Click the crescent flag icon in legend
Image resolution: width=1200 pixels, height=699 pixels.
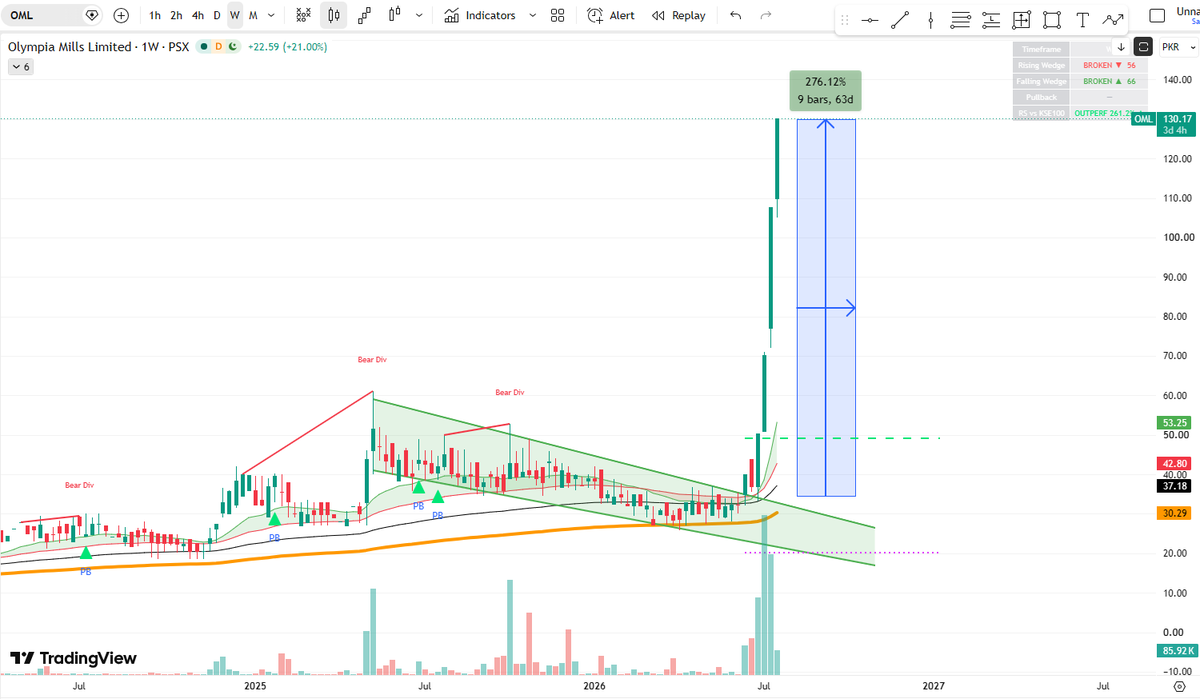pos(232,46)
